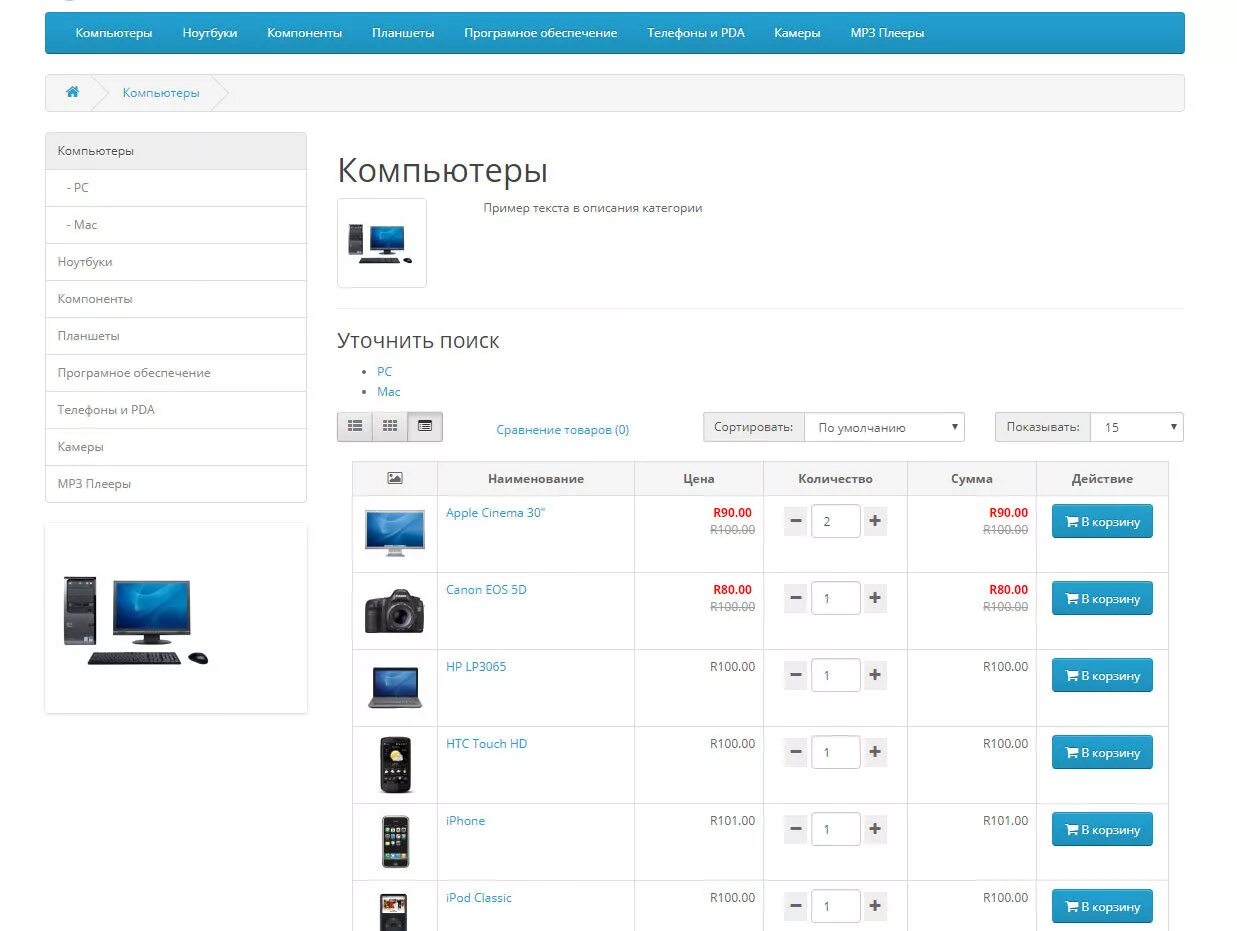Open MP3 Плееры in top navigation bar

(887, 33)
